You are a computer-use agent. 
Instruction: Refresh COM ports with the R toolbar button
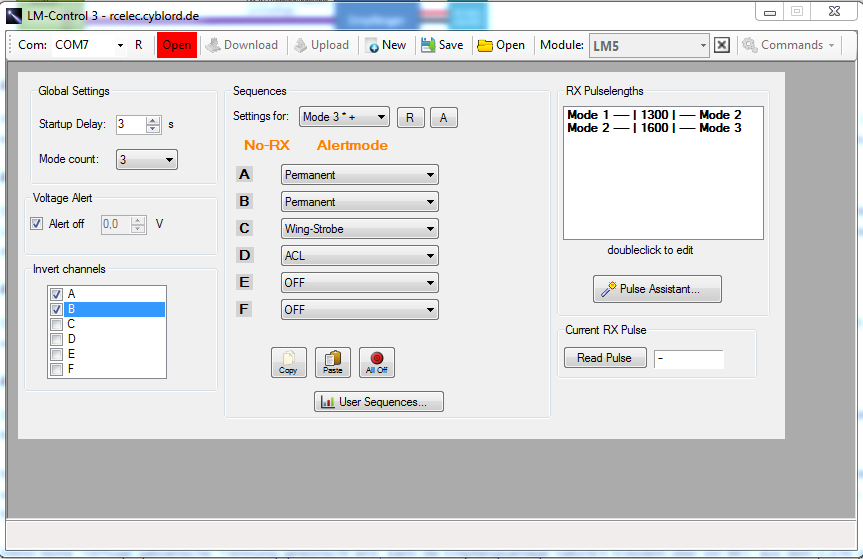click(x=139, y=45)
